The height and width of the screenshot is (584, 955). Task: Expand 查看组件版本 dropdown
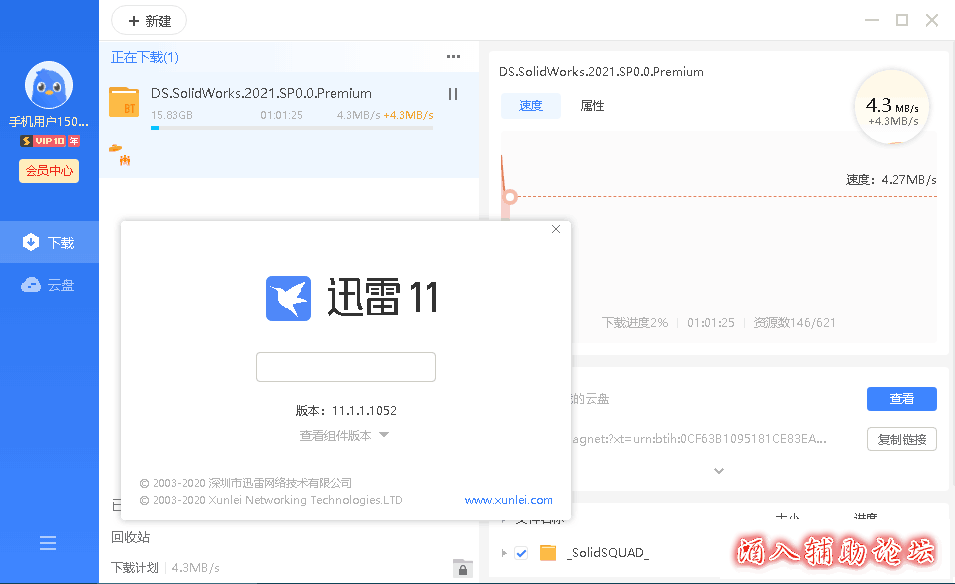click(344, 435)
